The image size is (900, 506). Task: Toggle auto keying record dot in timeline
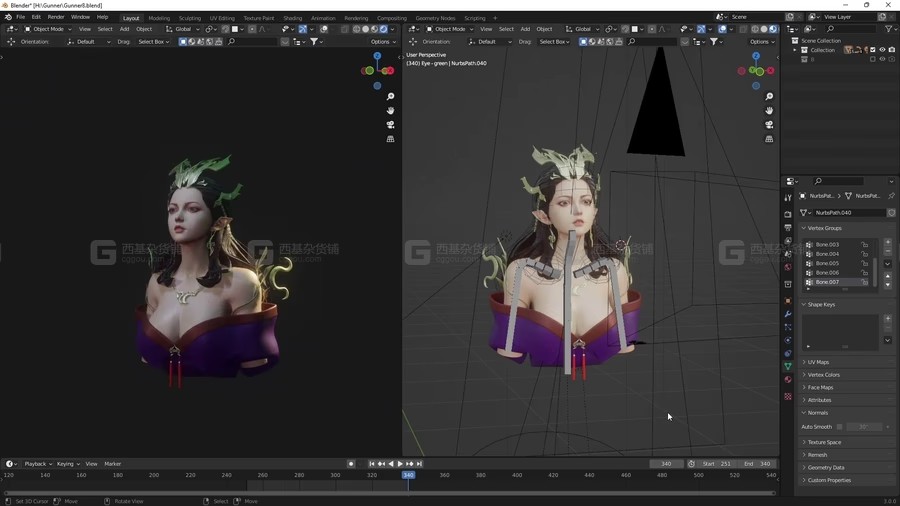pos(351,464)
